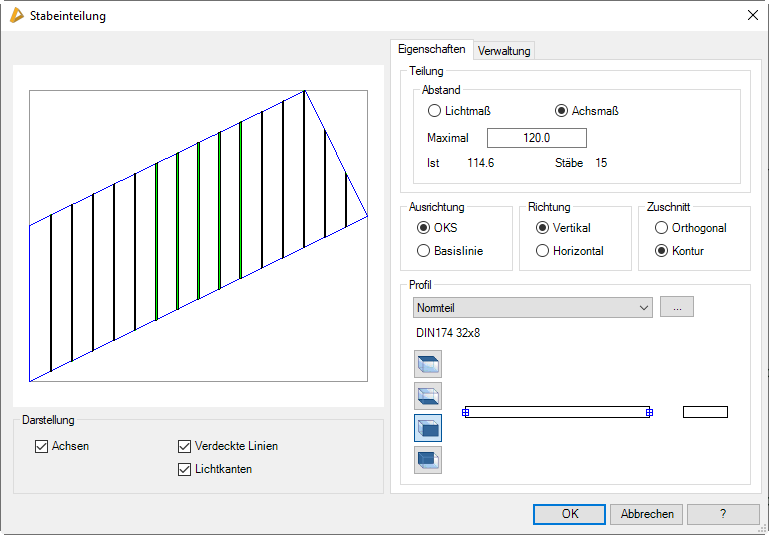The image size is (769, 535).
Task: Switch to the Verwaltung tab
Action: 504,50
